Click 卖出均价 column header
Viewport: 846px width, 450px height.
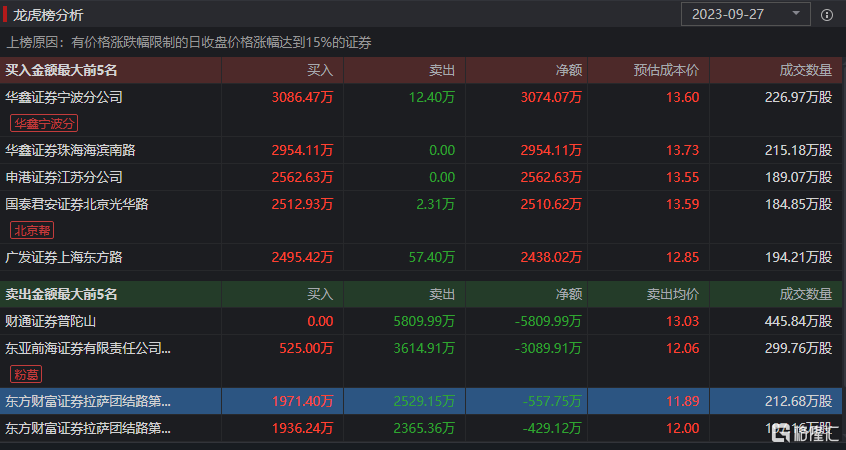pos(673,294)
